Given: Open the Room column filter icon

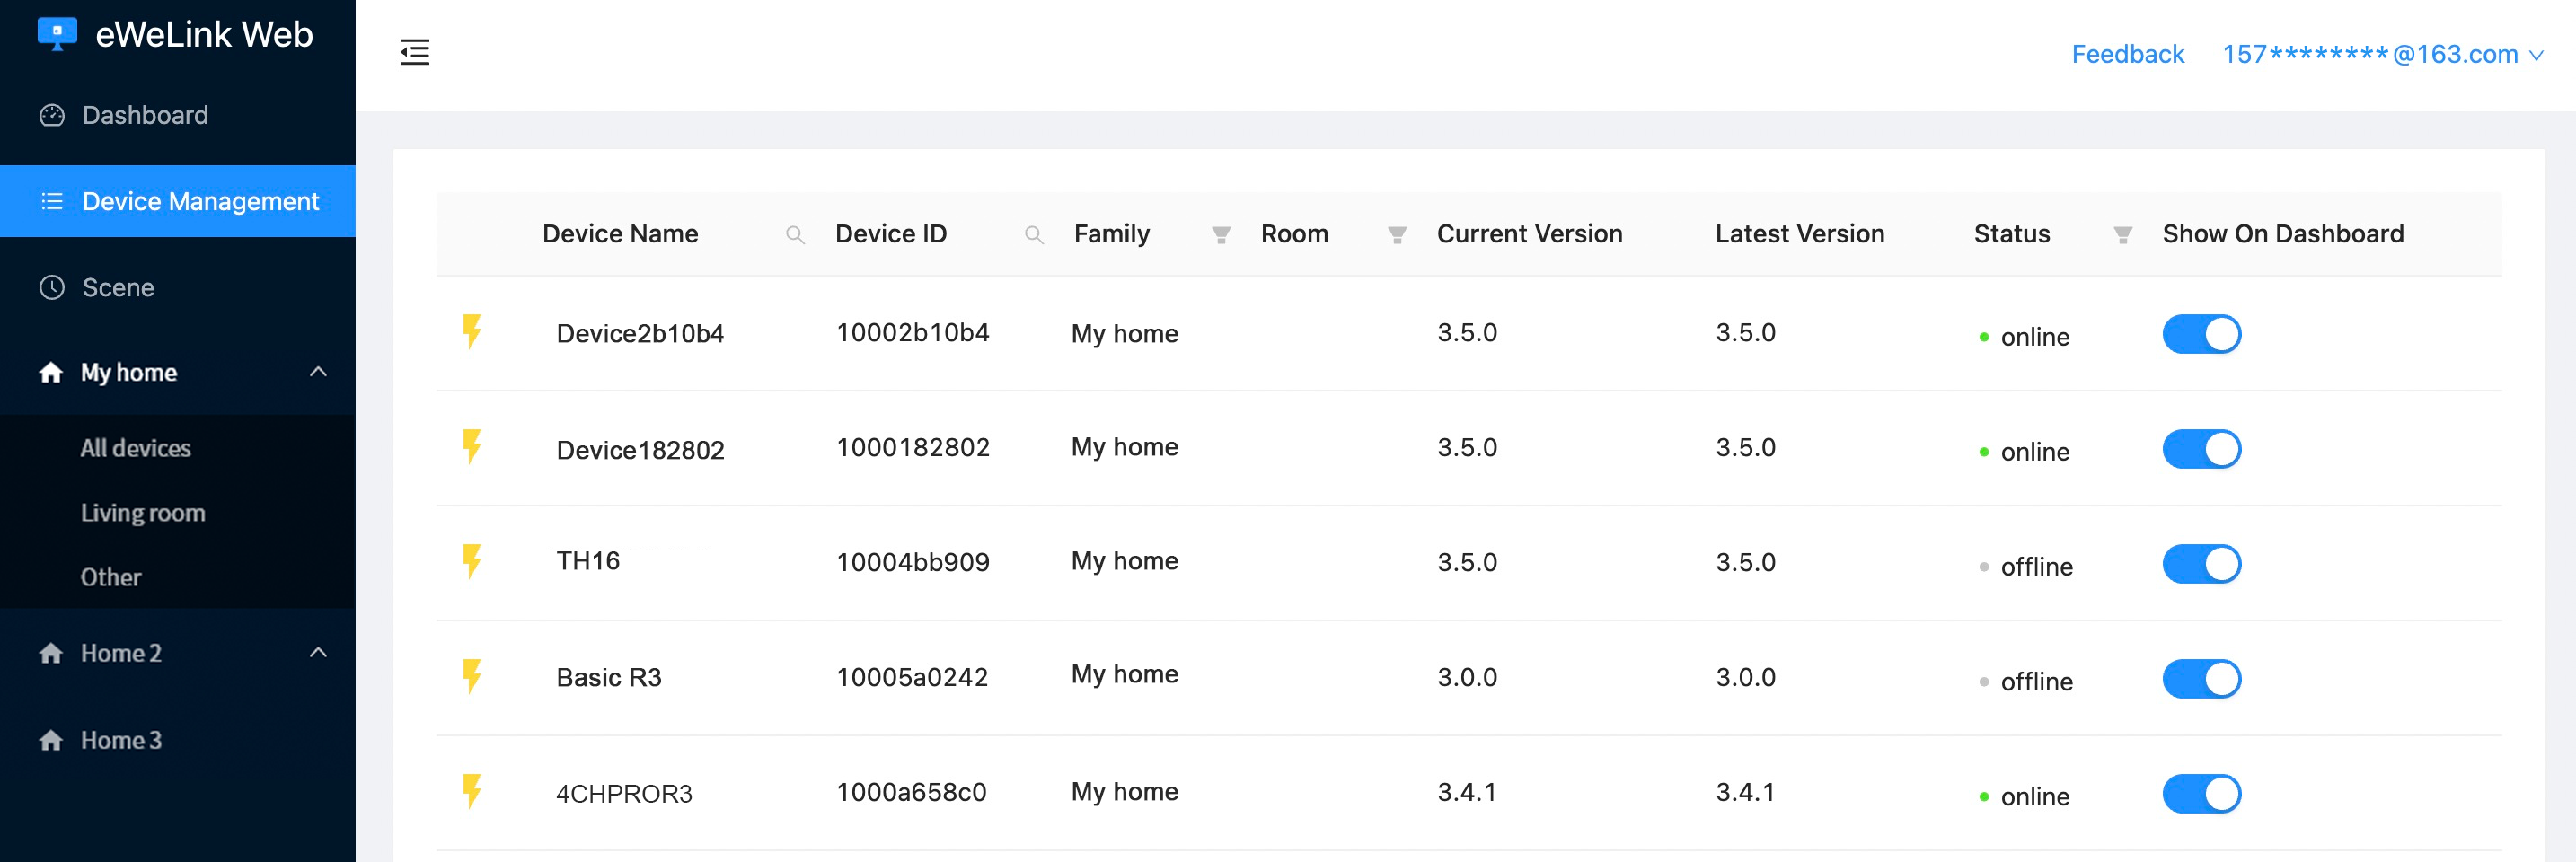Looking at the screenshot, I should tap(1397, 235).
